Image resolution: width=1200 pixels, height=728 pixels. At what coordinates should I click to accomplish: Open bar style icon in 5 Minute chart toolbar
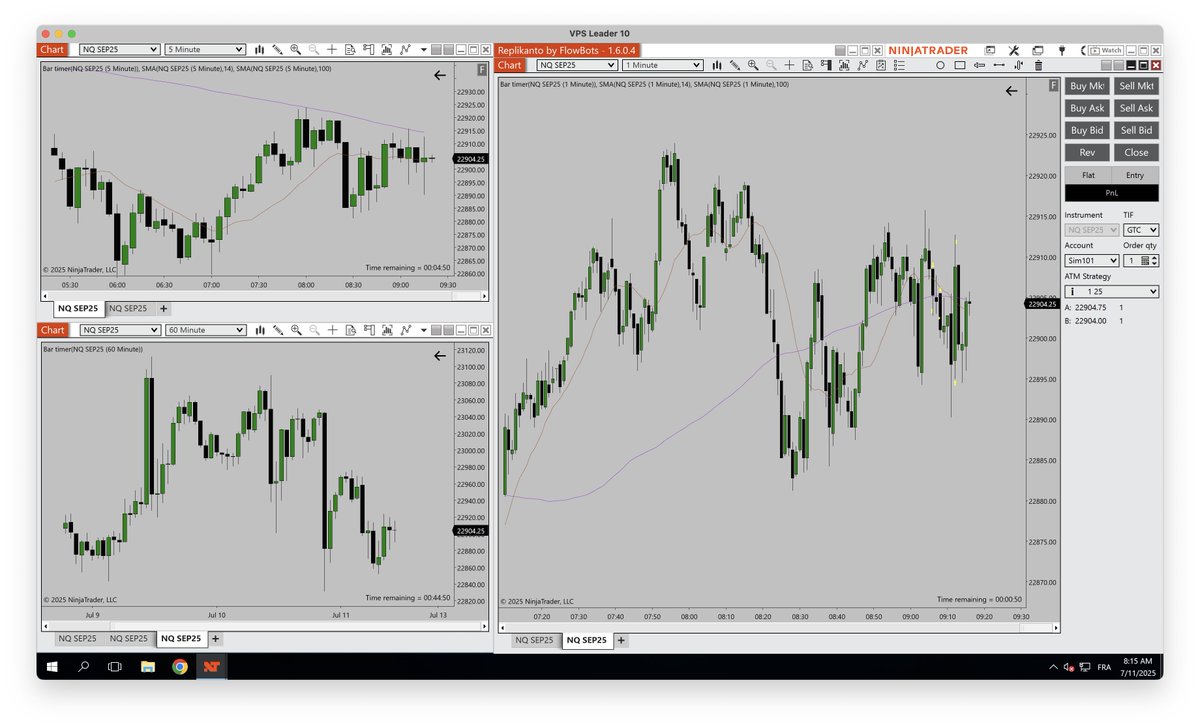click(x=259, y=49)
